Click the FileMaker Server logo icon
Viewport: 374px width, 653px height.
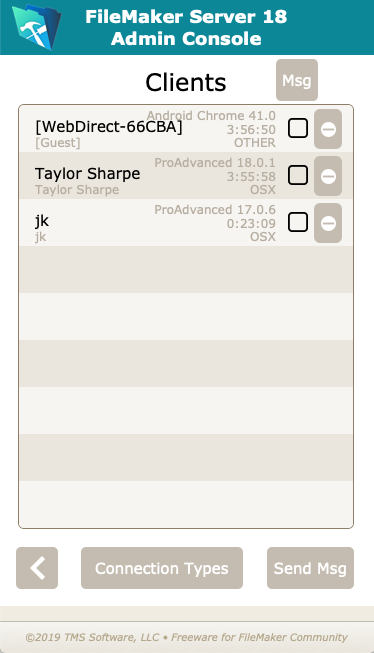click(37, 27)
